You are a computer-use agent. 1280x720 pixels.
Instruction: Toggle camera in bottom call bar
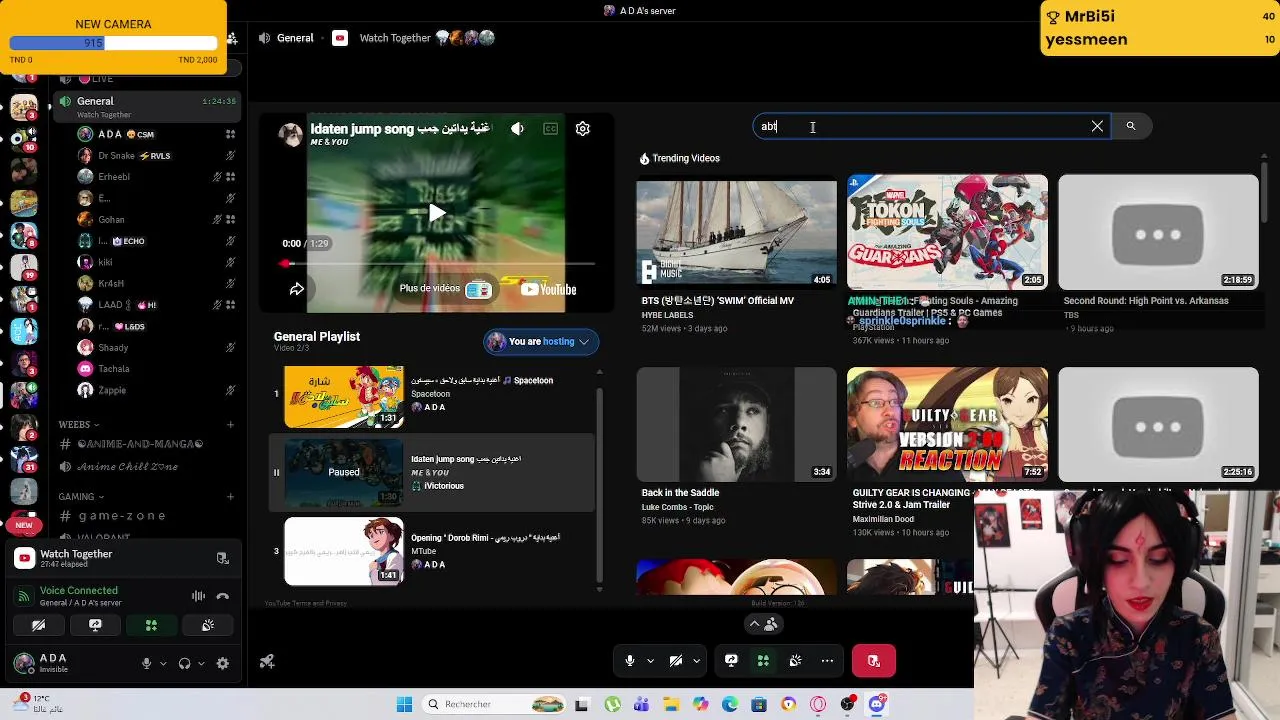[x=676, y=661]
